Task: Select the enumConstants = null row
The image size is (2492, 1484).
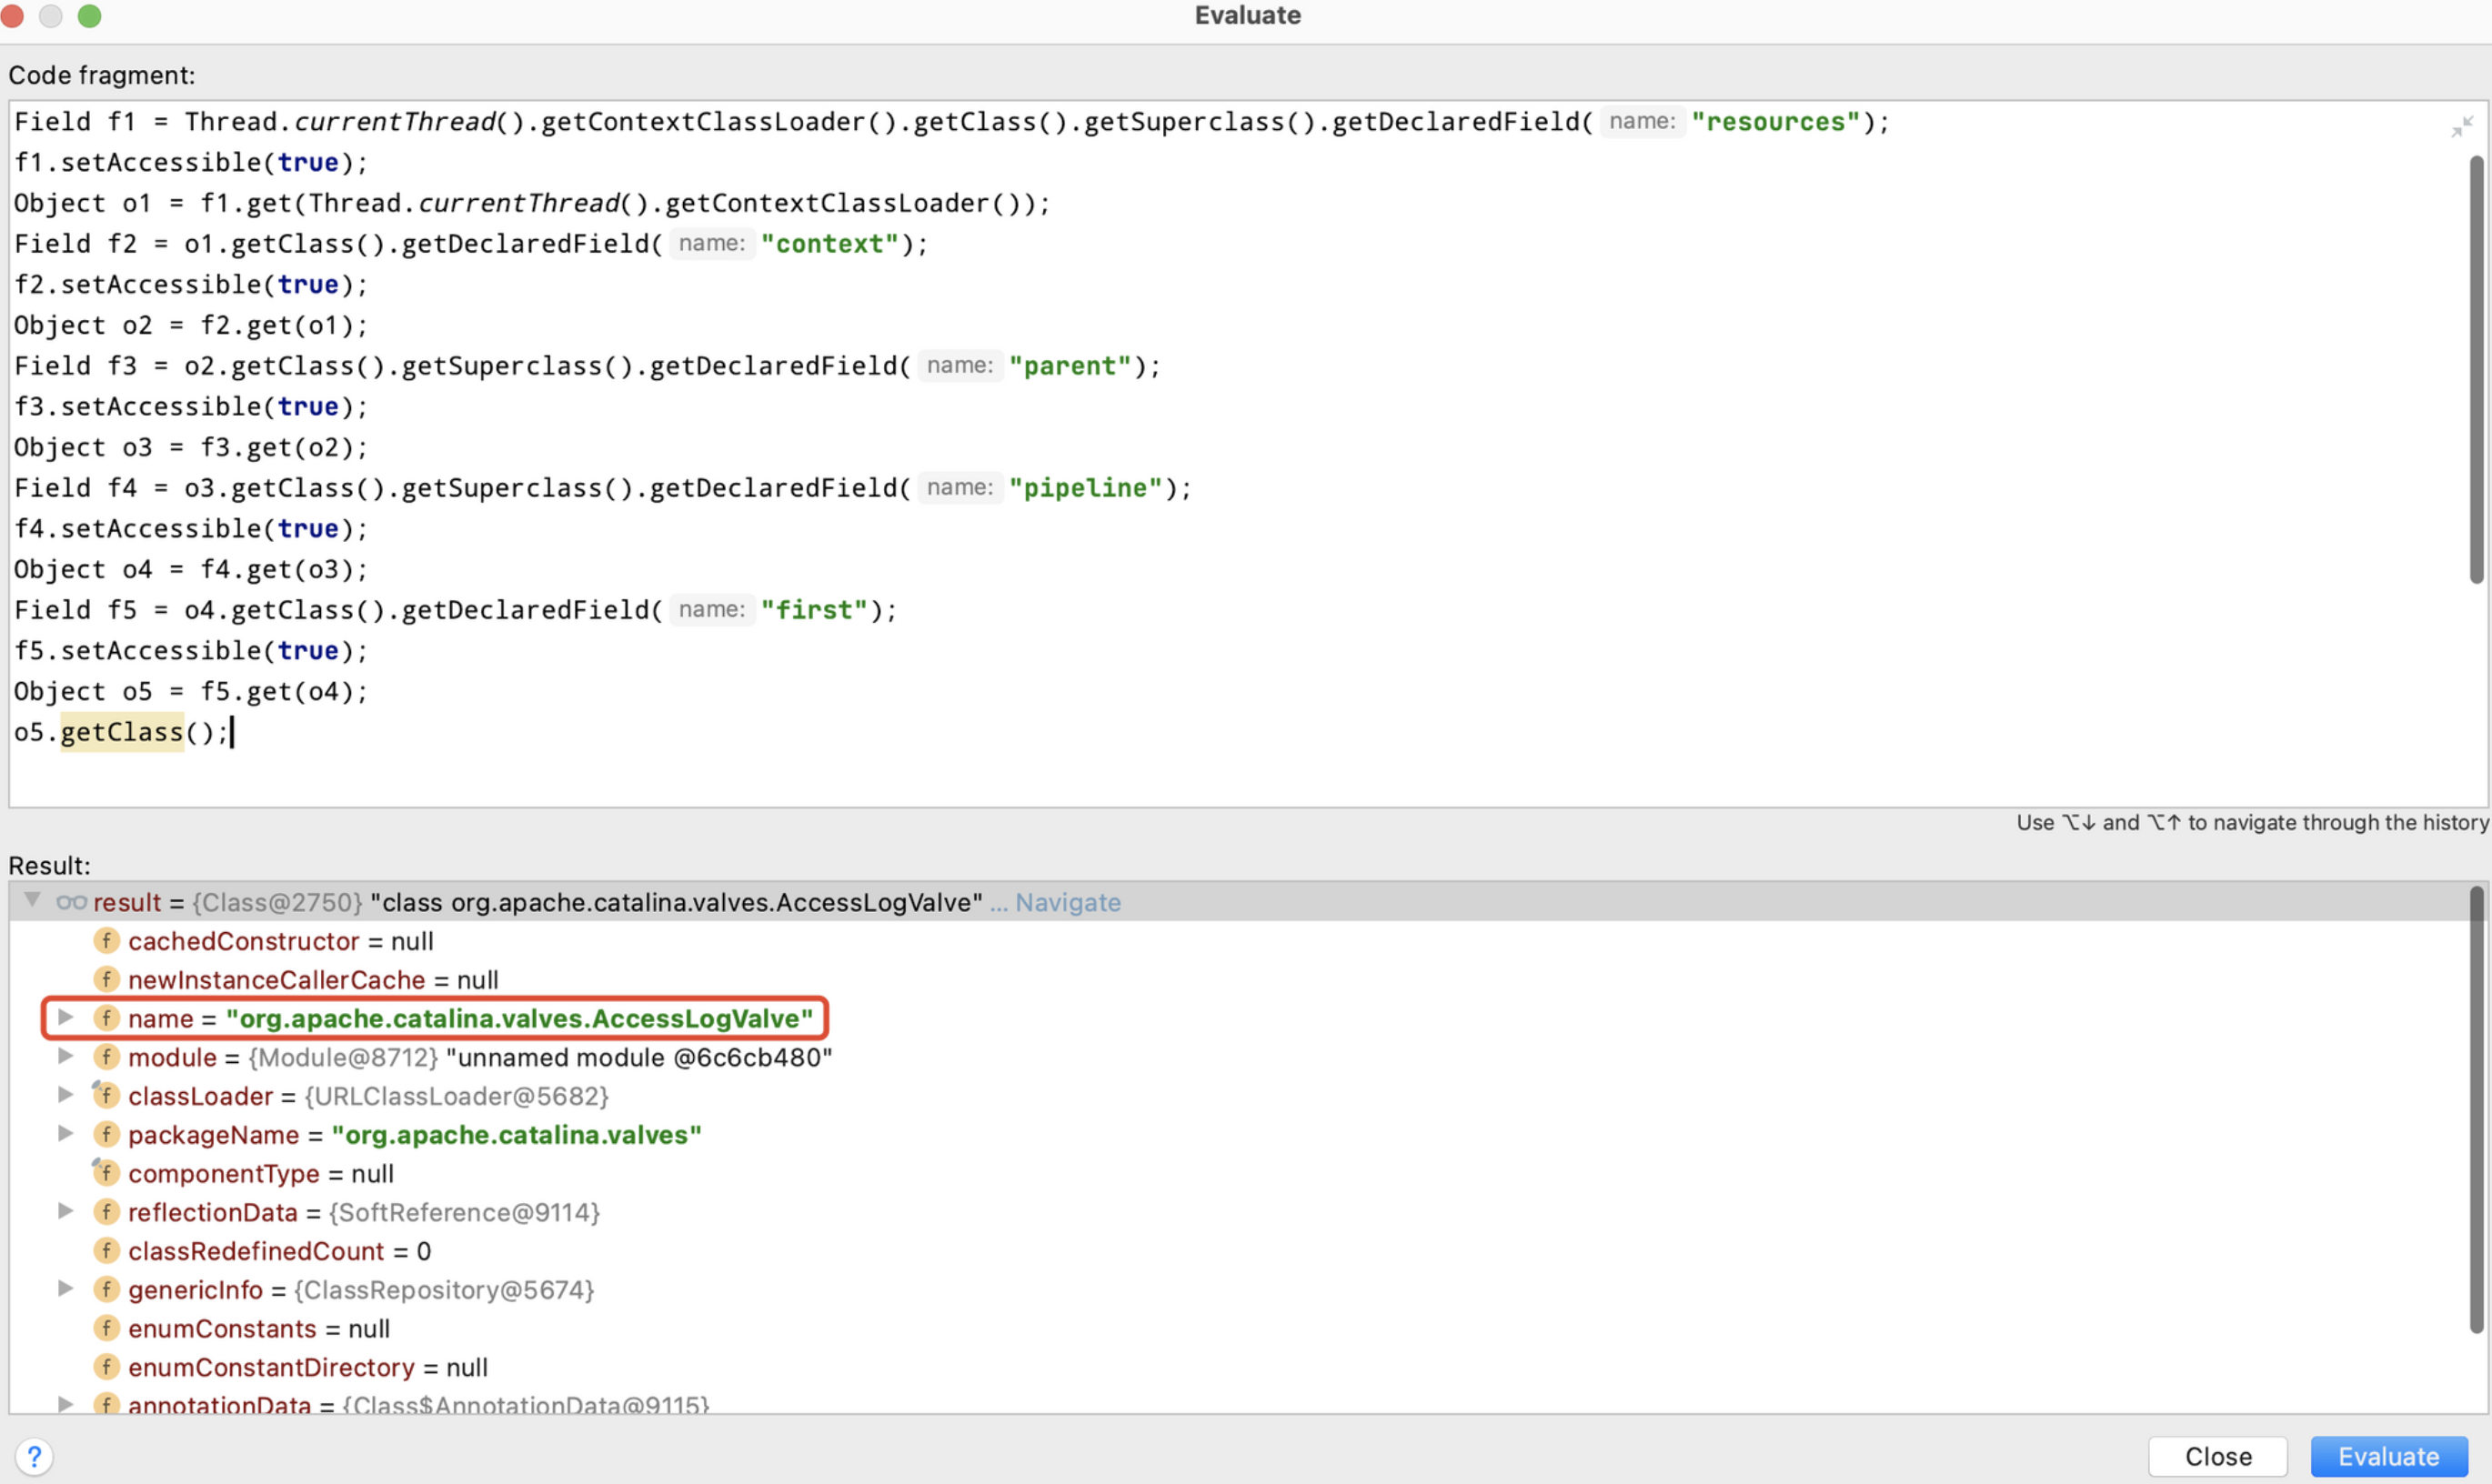Action: click(1238, 1328)
